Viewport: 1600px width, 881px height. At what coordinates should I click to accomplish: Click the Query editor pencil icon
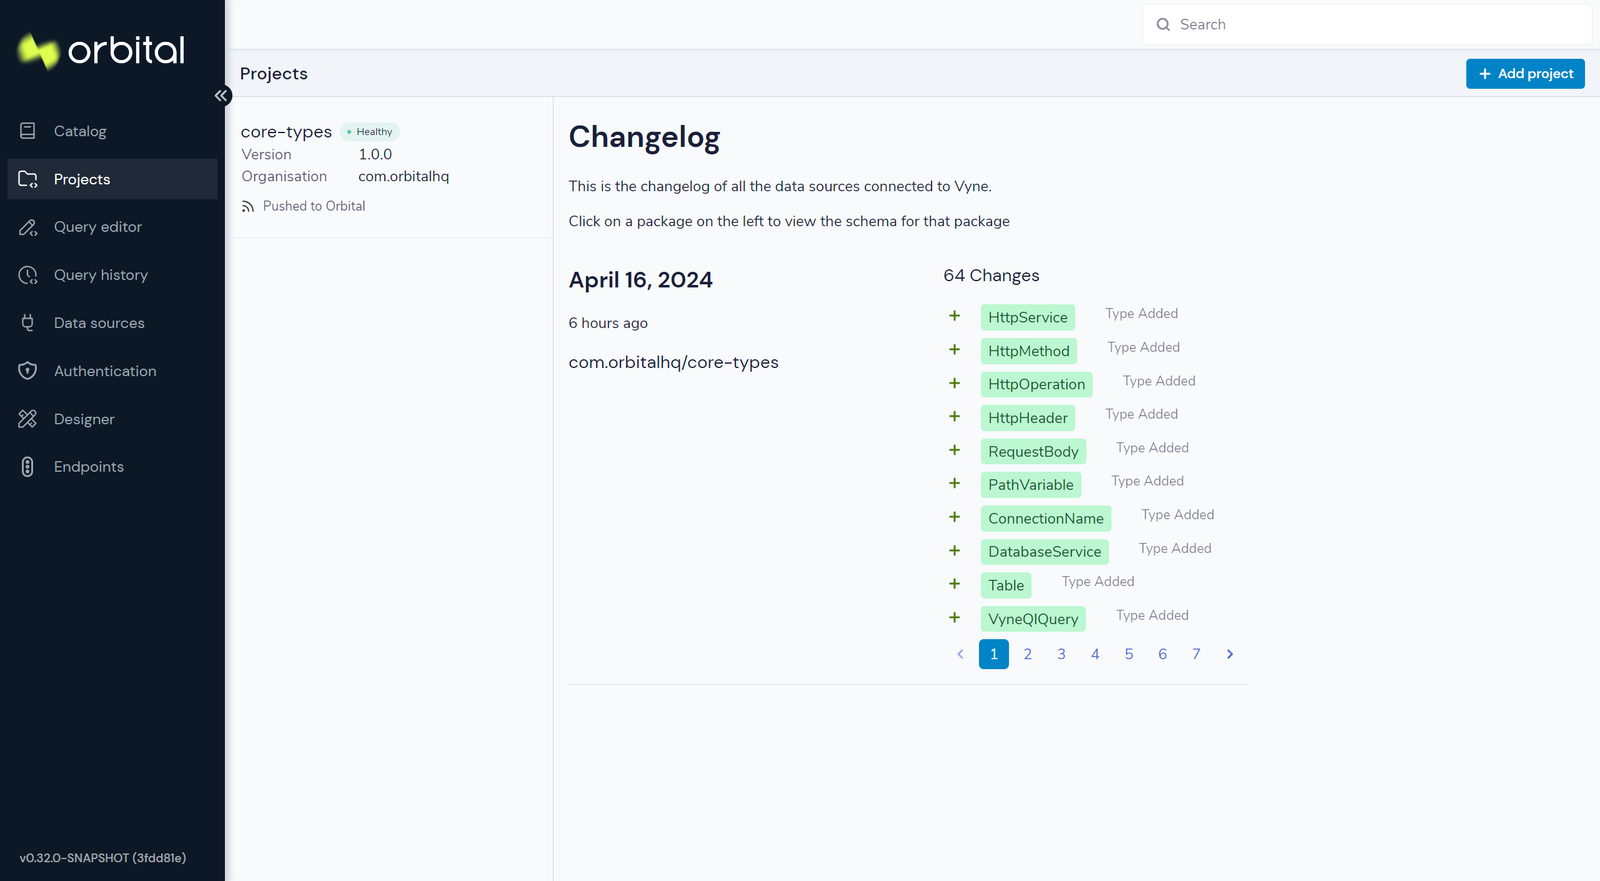coord(28,227)
